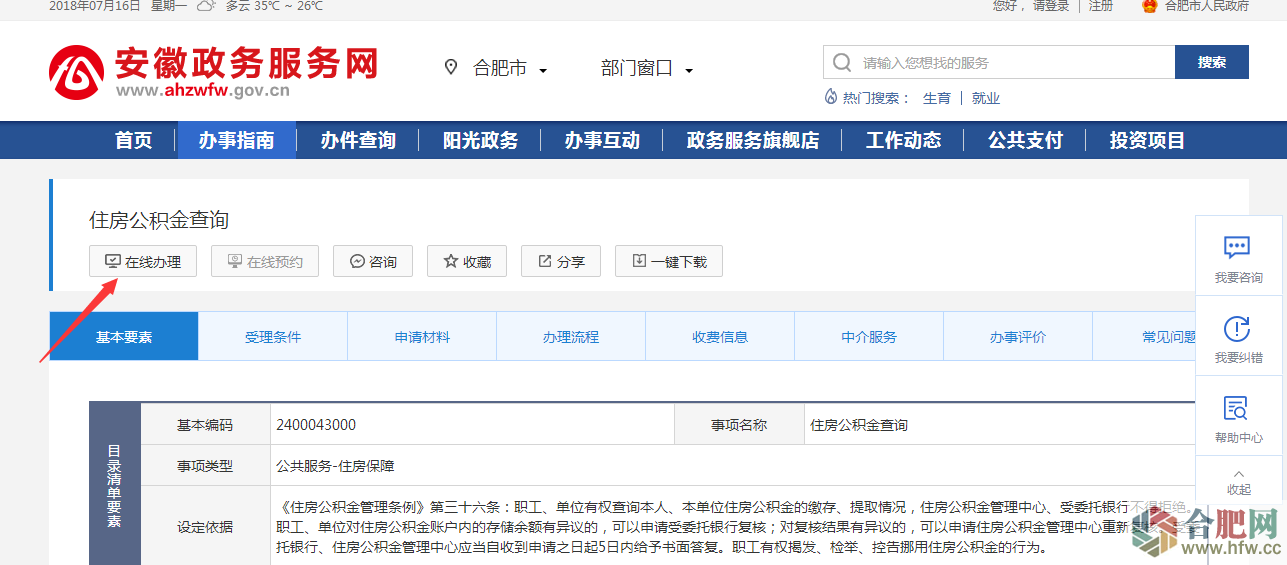Focus the service search input field
The height and width of the screenshot is (565, 1287).
click(x=1010, y=62)
